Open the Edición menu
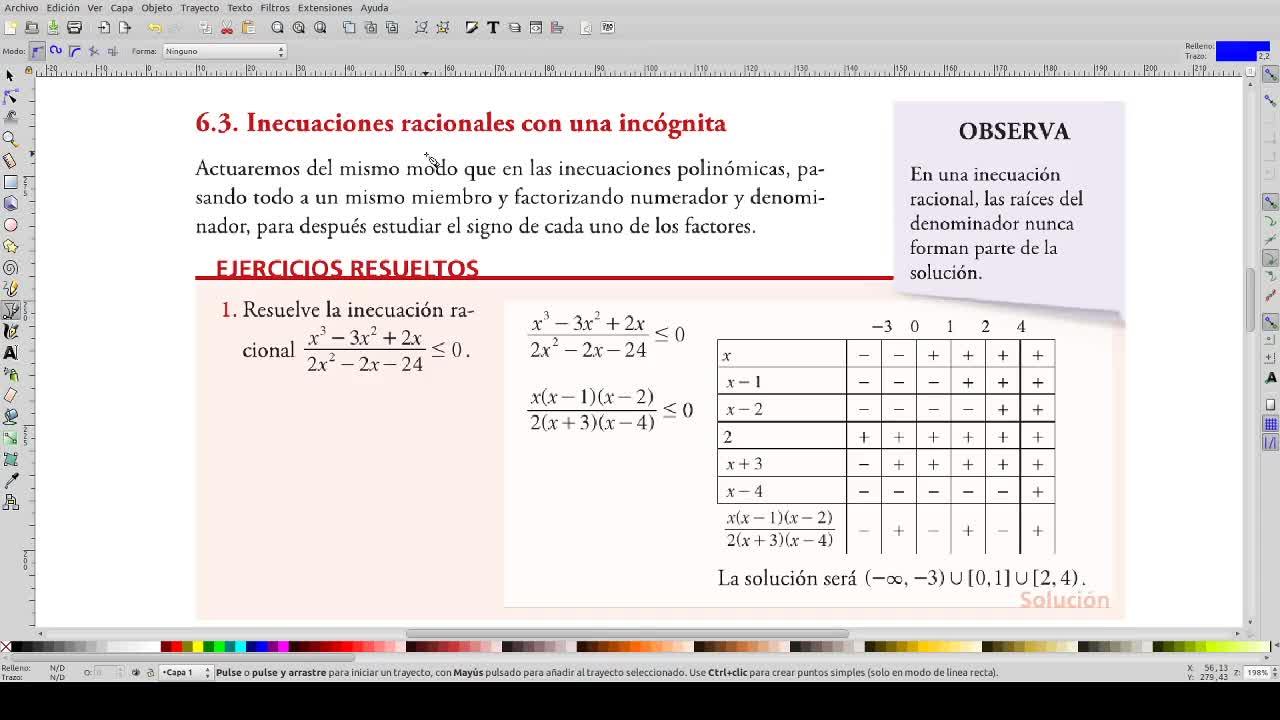 click(63, 8)
